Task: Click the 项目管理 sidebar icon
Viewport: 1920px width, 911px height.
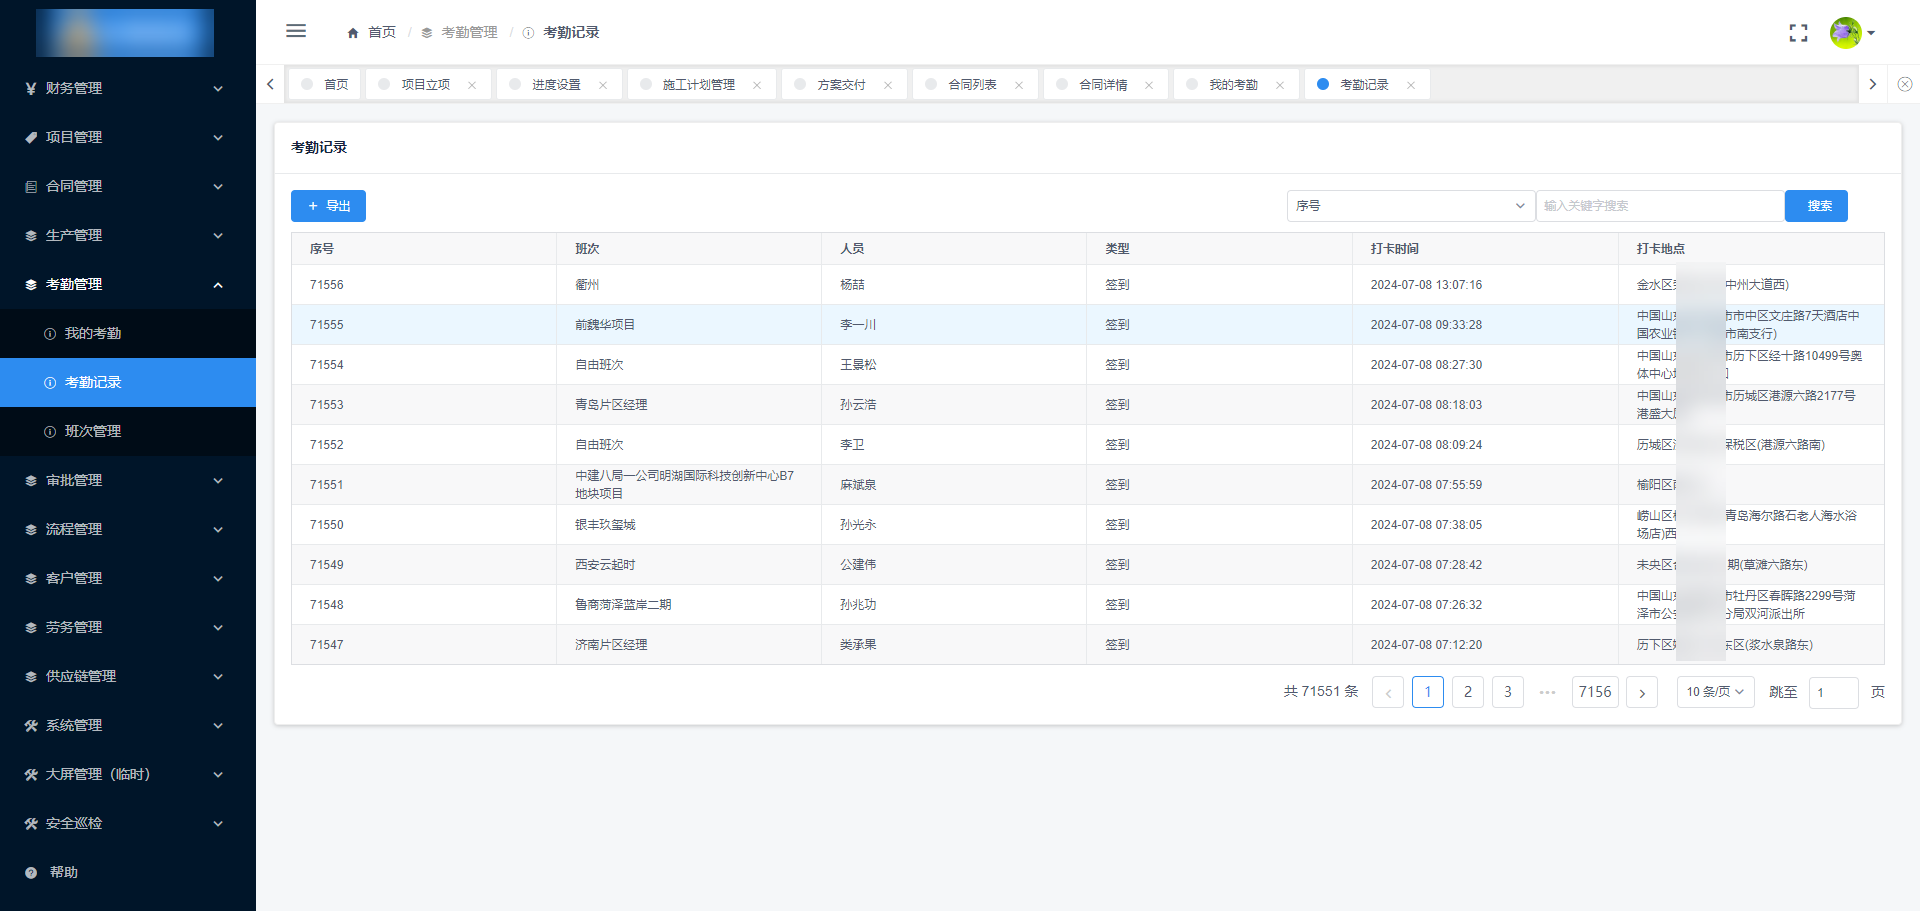Action: (31, 137)
